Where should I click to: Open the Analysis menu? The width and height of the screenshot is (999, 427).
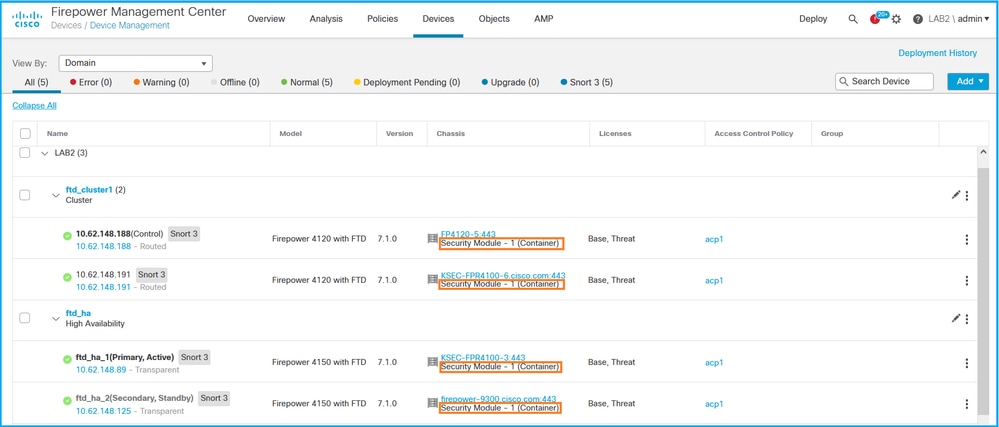coord(326,18)
